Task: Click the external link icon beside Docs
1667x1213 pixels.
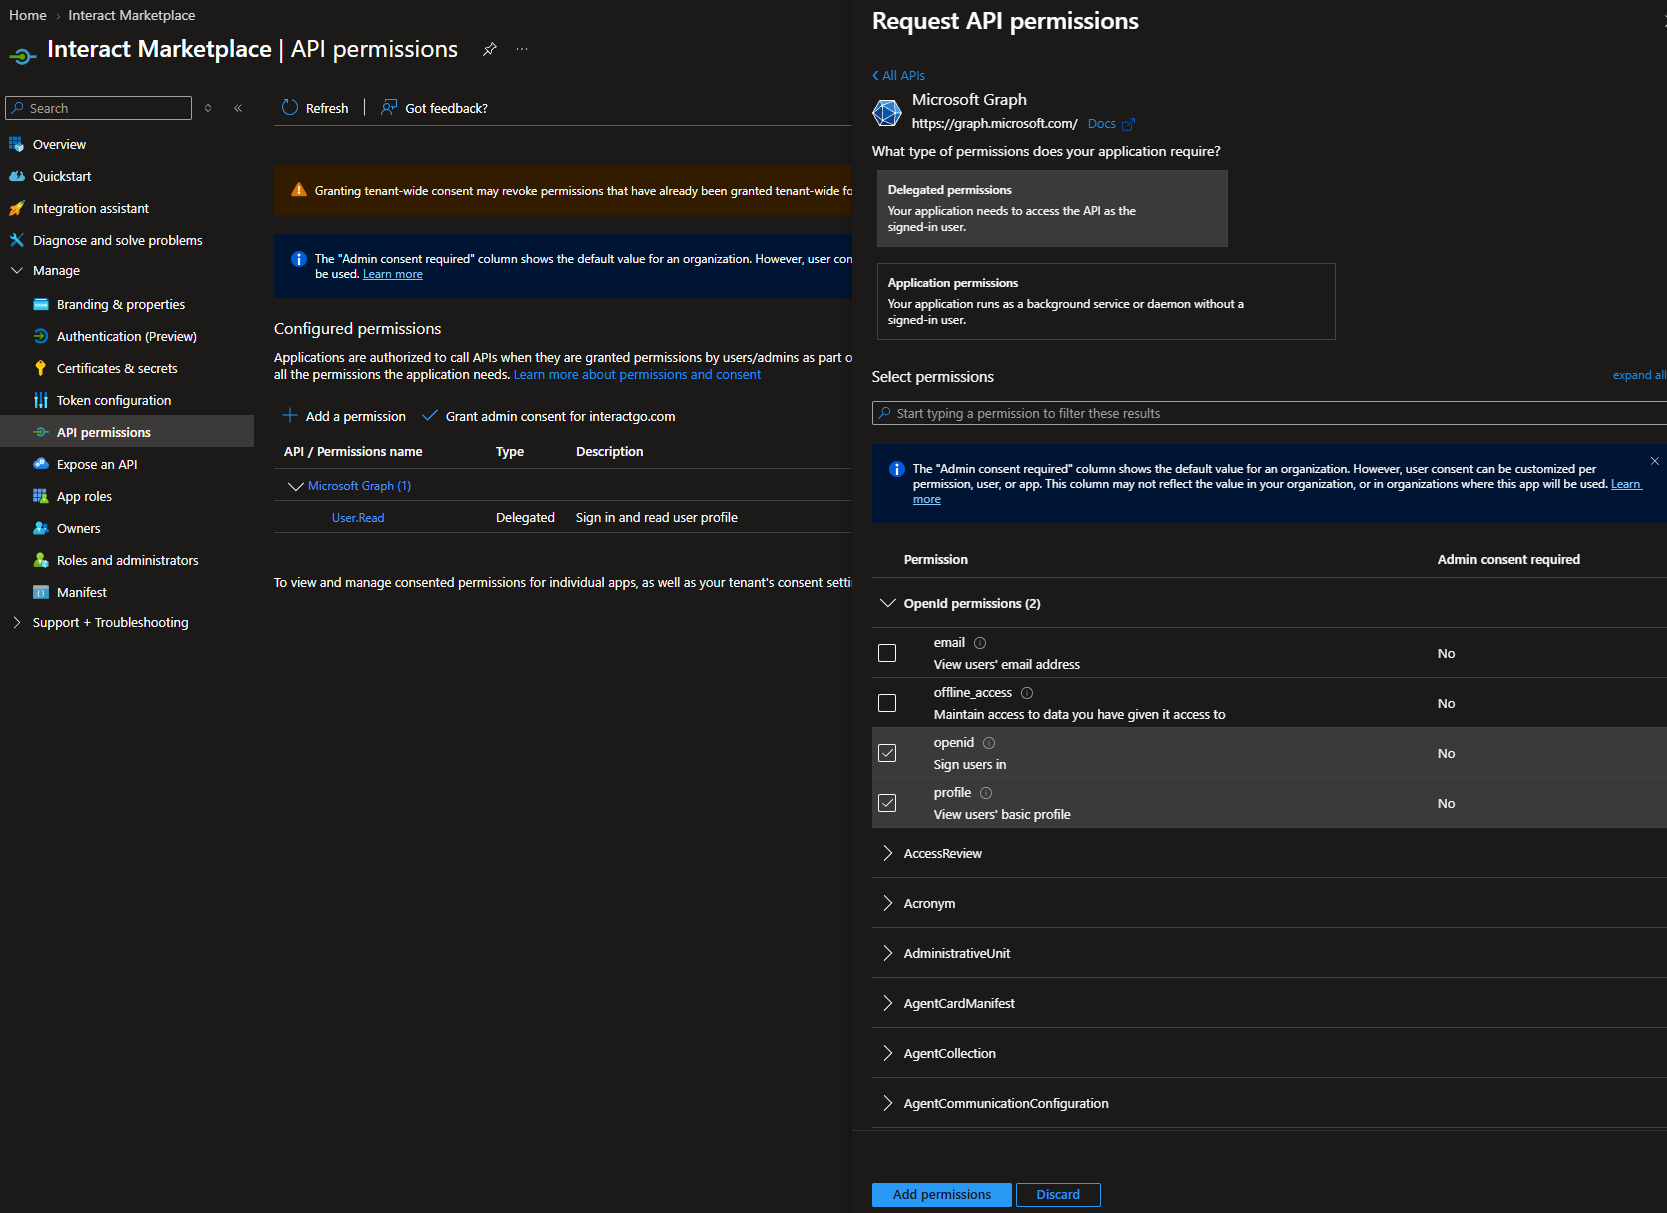Action: 1128,124
